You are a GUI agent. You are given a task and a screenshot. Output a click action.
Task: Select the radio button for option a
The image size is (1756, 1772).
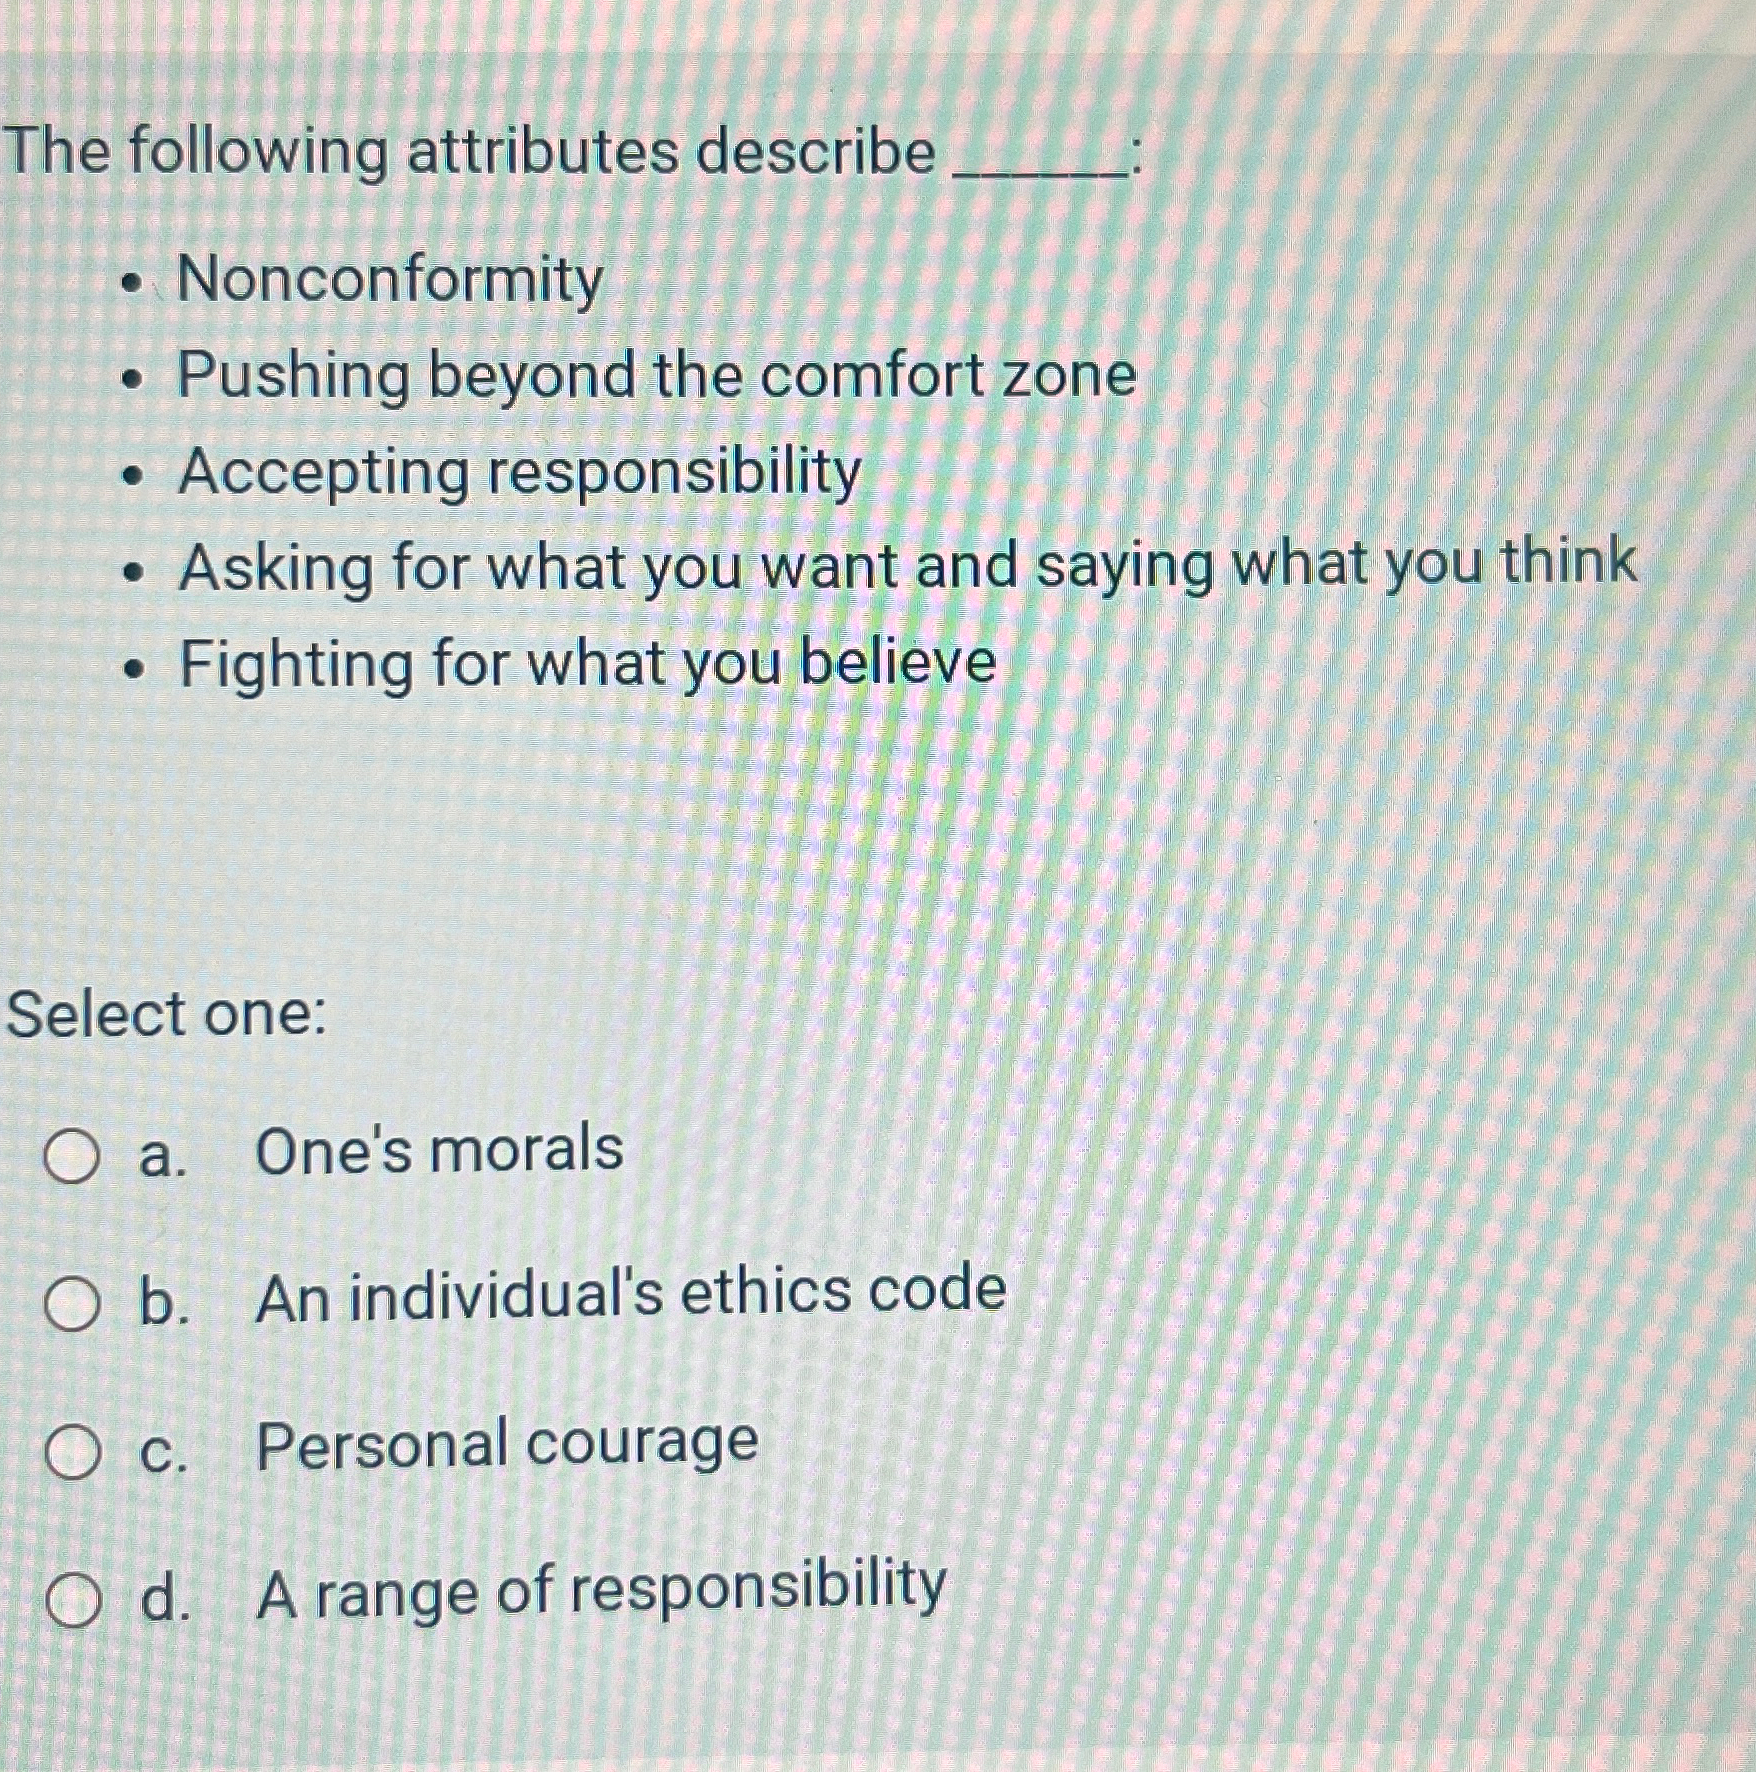click(x=72, y=1158)
